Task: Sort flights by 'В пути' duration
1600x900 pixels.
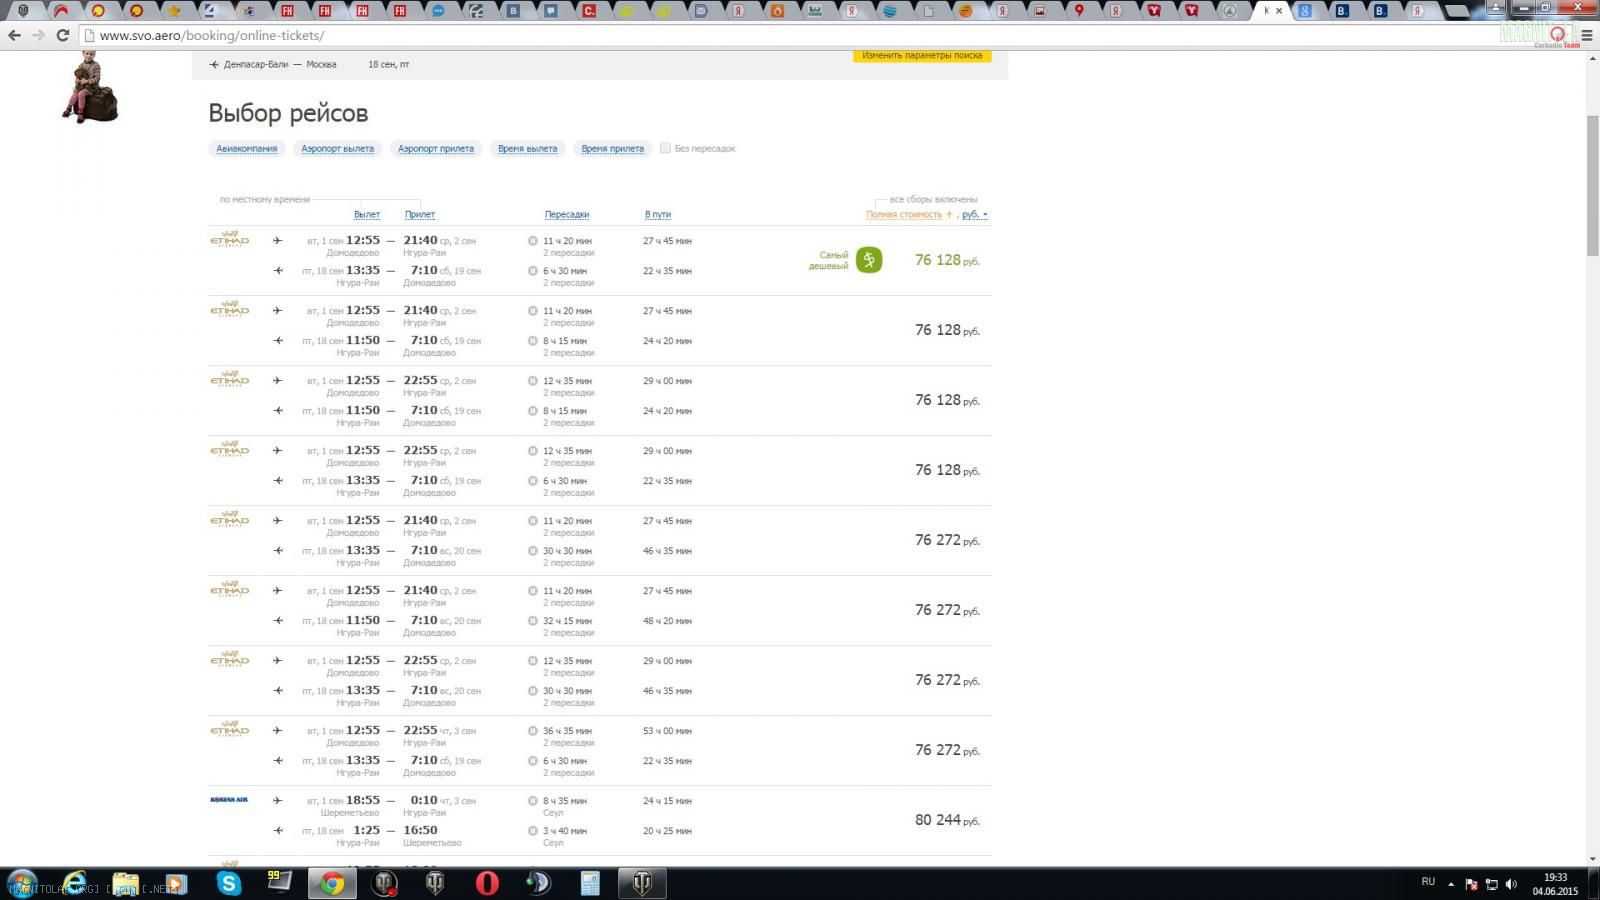Action: [x=657, y=215]
